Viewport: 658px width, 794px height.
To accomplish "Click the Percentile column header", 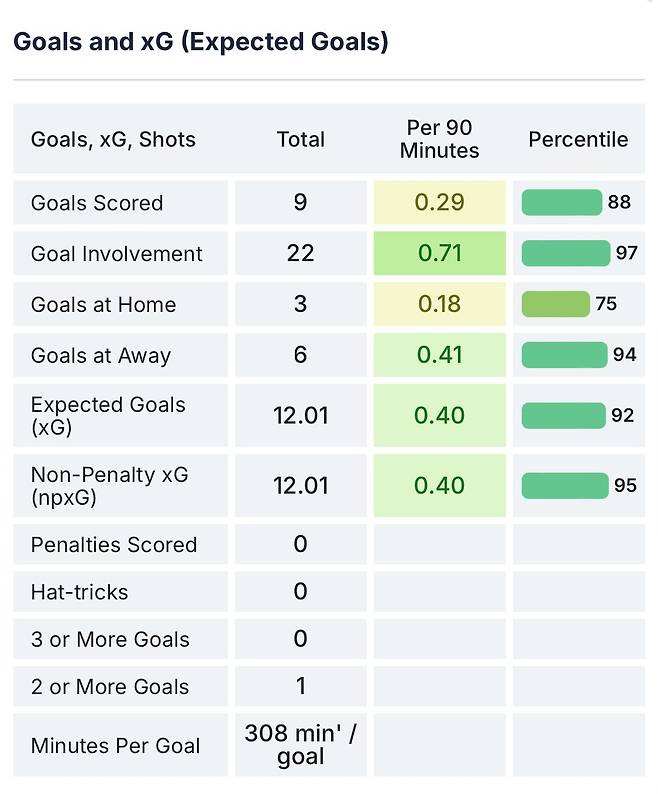I will [578, 140].
